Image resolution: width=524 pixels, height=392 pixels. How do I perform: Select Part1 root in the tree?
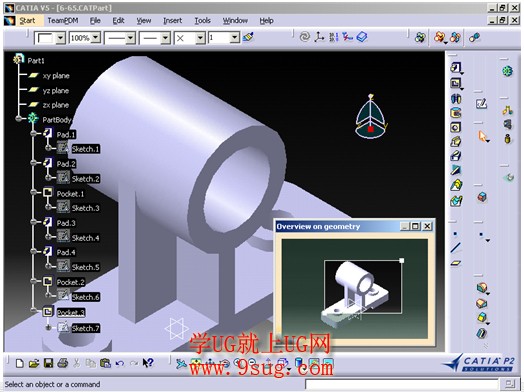coord(36,60)
